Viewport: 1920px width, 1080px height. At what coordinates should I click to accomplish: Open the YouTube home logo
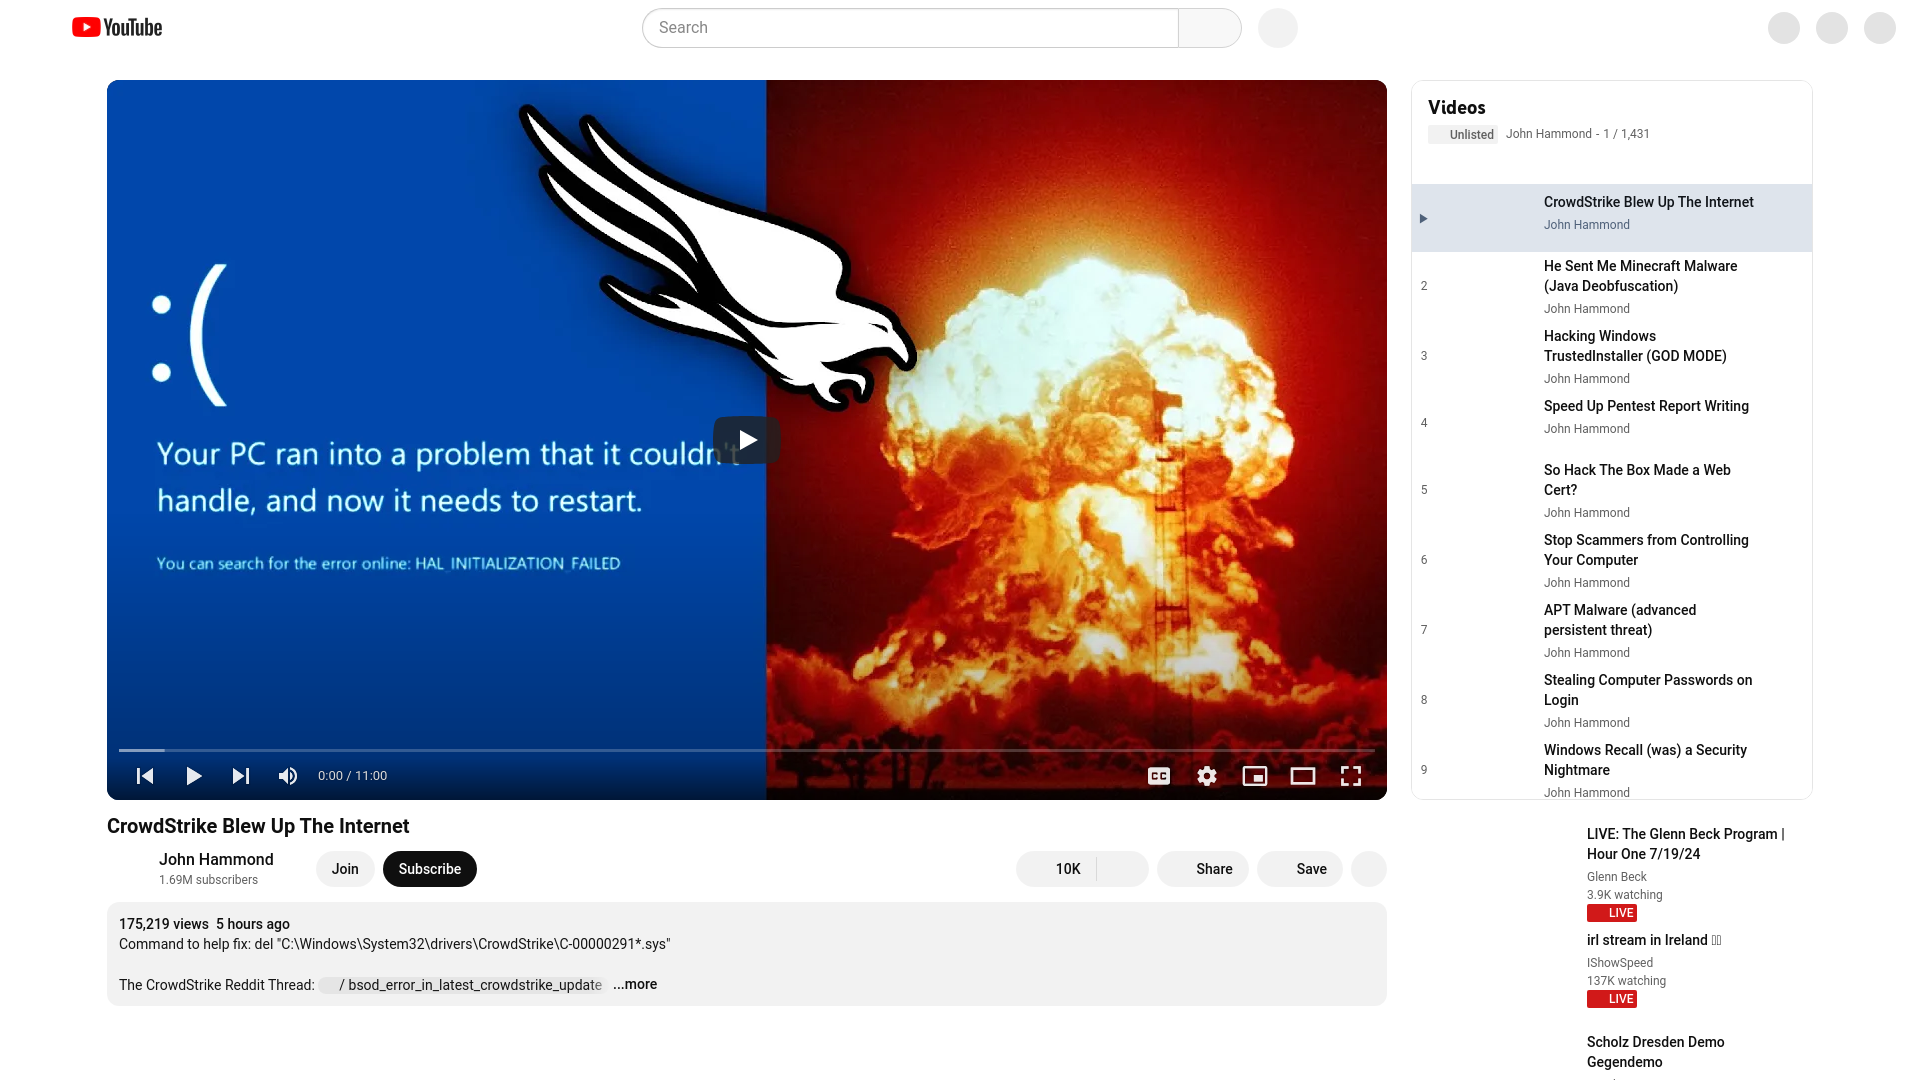(x=117, y=27)
